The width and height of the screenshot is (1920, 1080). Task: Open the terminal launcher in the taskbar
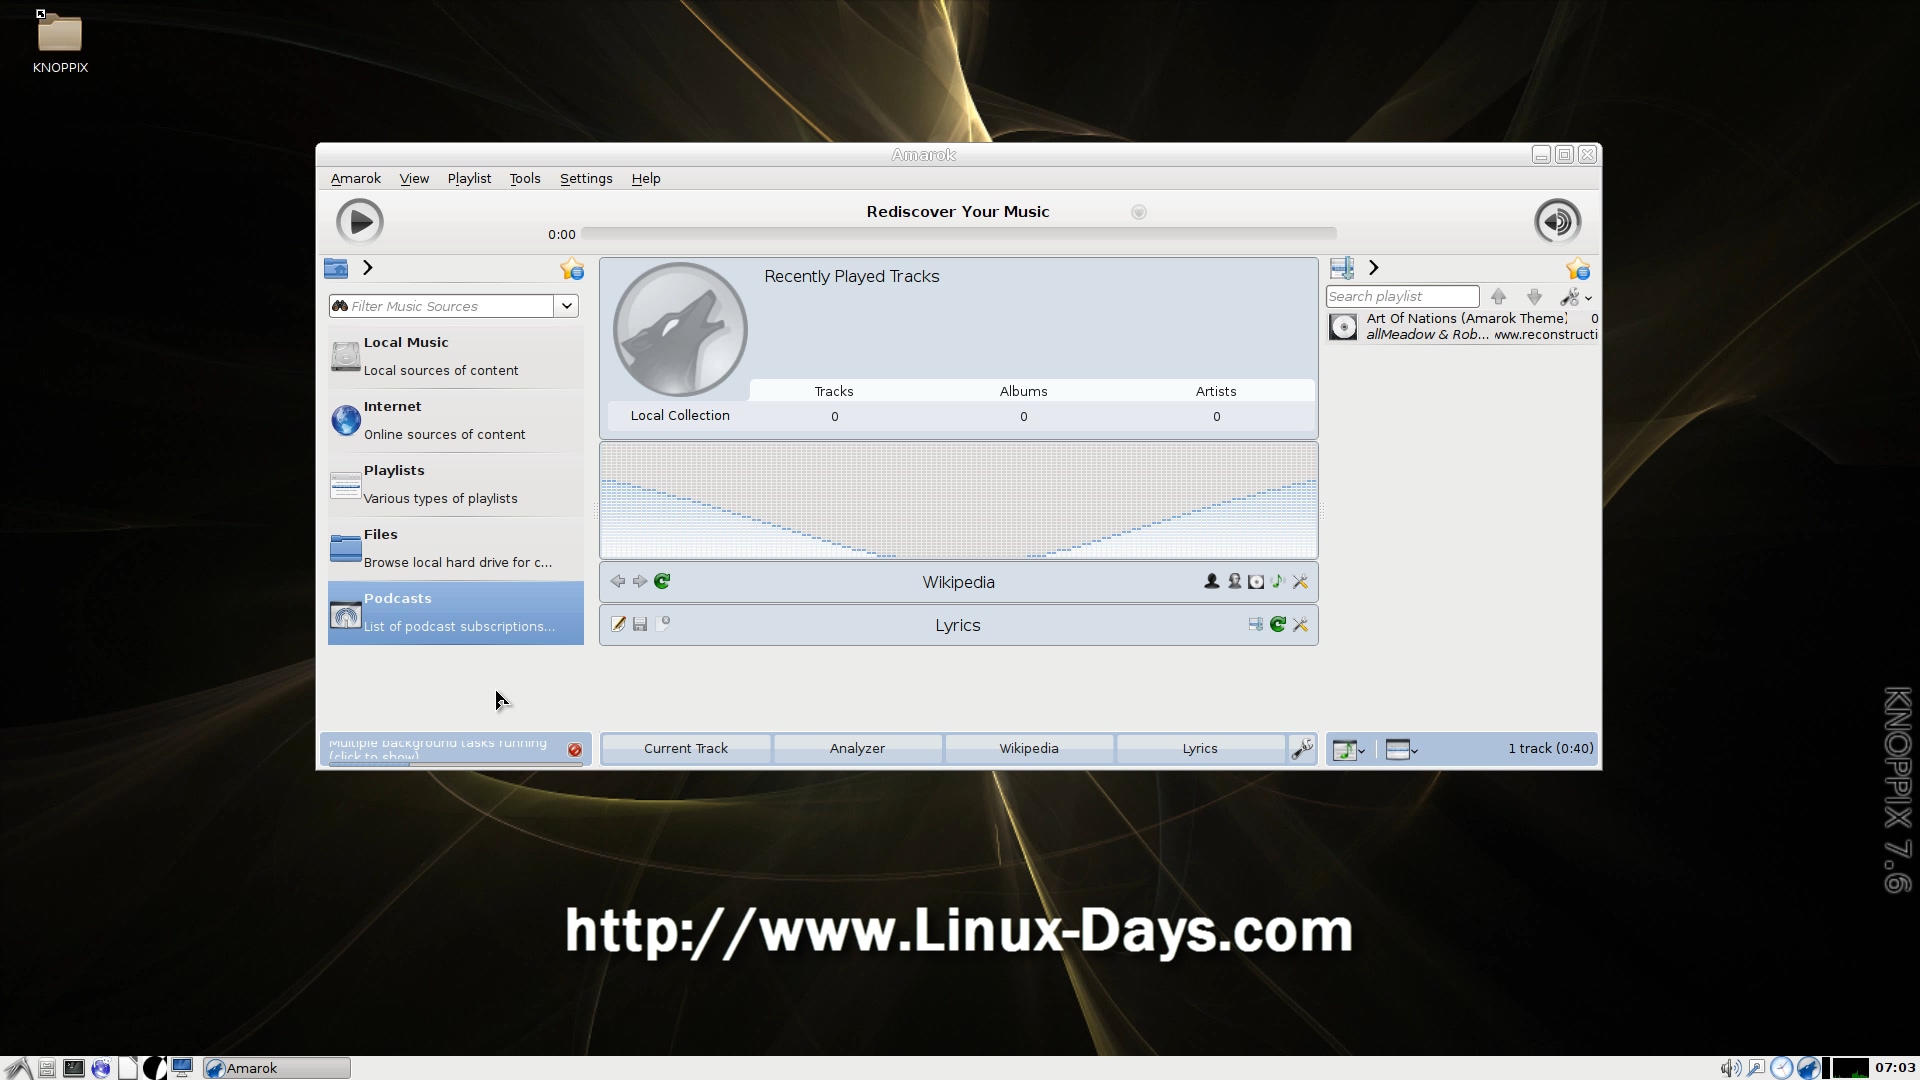click(x=74, y=1068)
